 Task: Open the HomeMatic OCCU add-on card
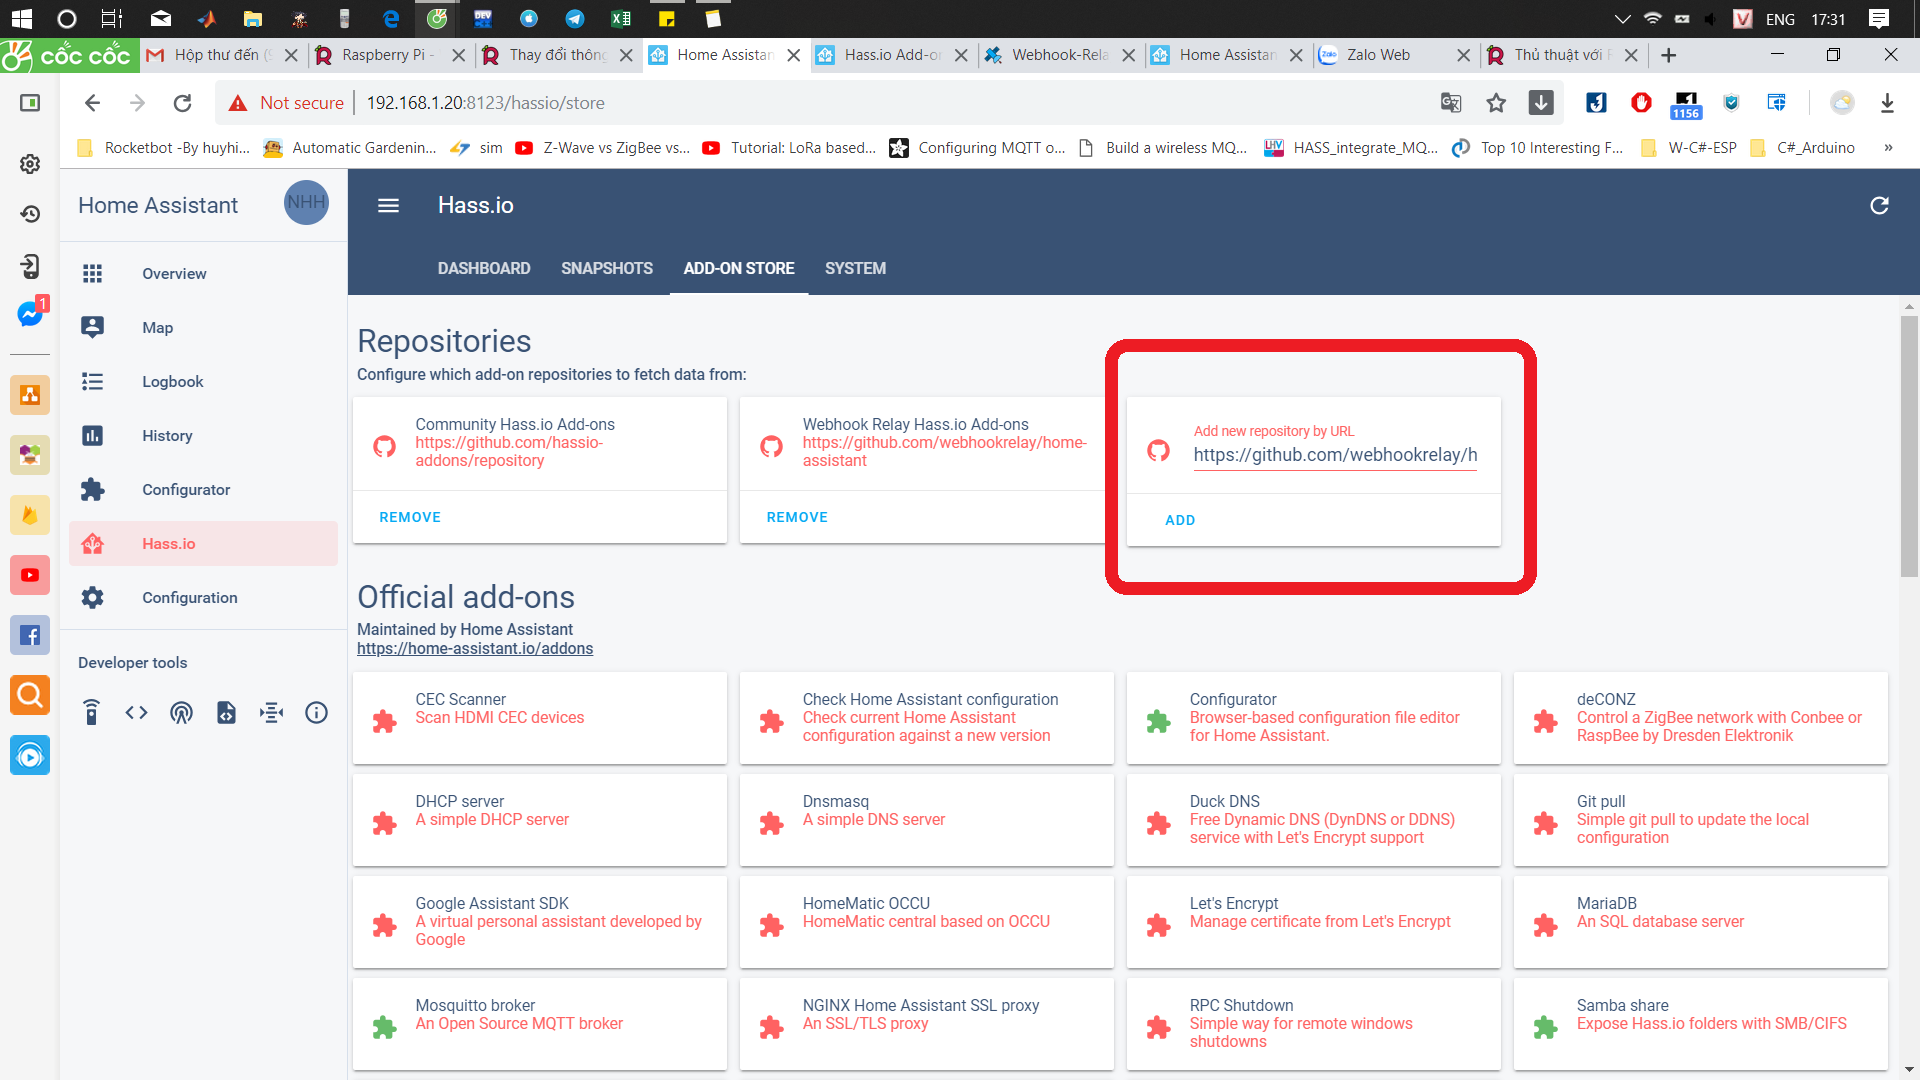[x=927, y=922]
